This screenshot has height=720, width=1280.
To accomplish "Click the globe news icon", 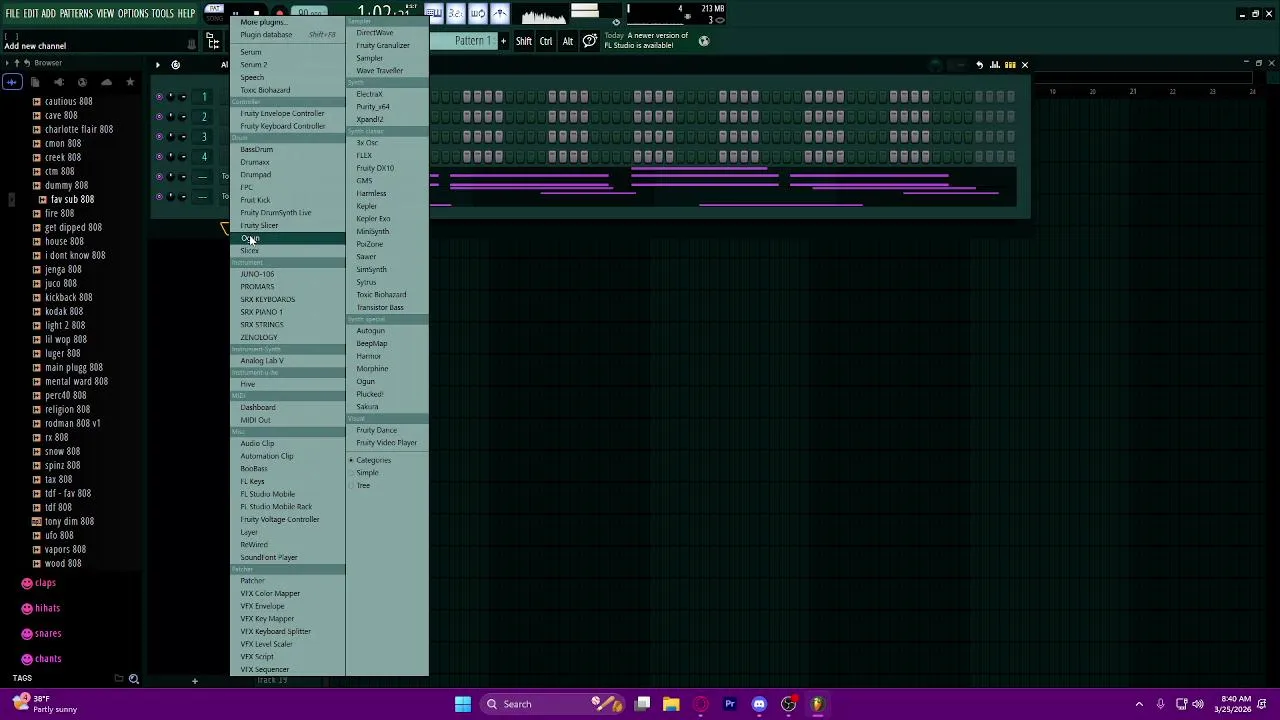I will tap(704, 41).
